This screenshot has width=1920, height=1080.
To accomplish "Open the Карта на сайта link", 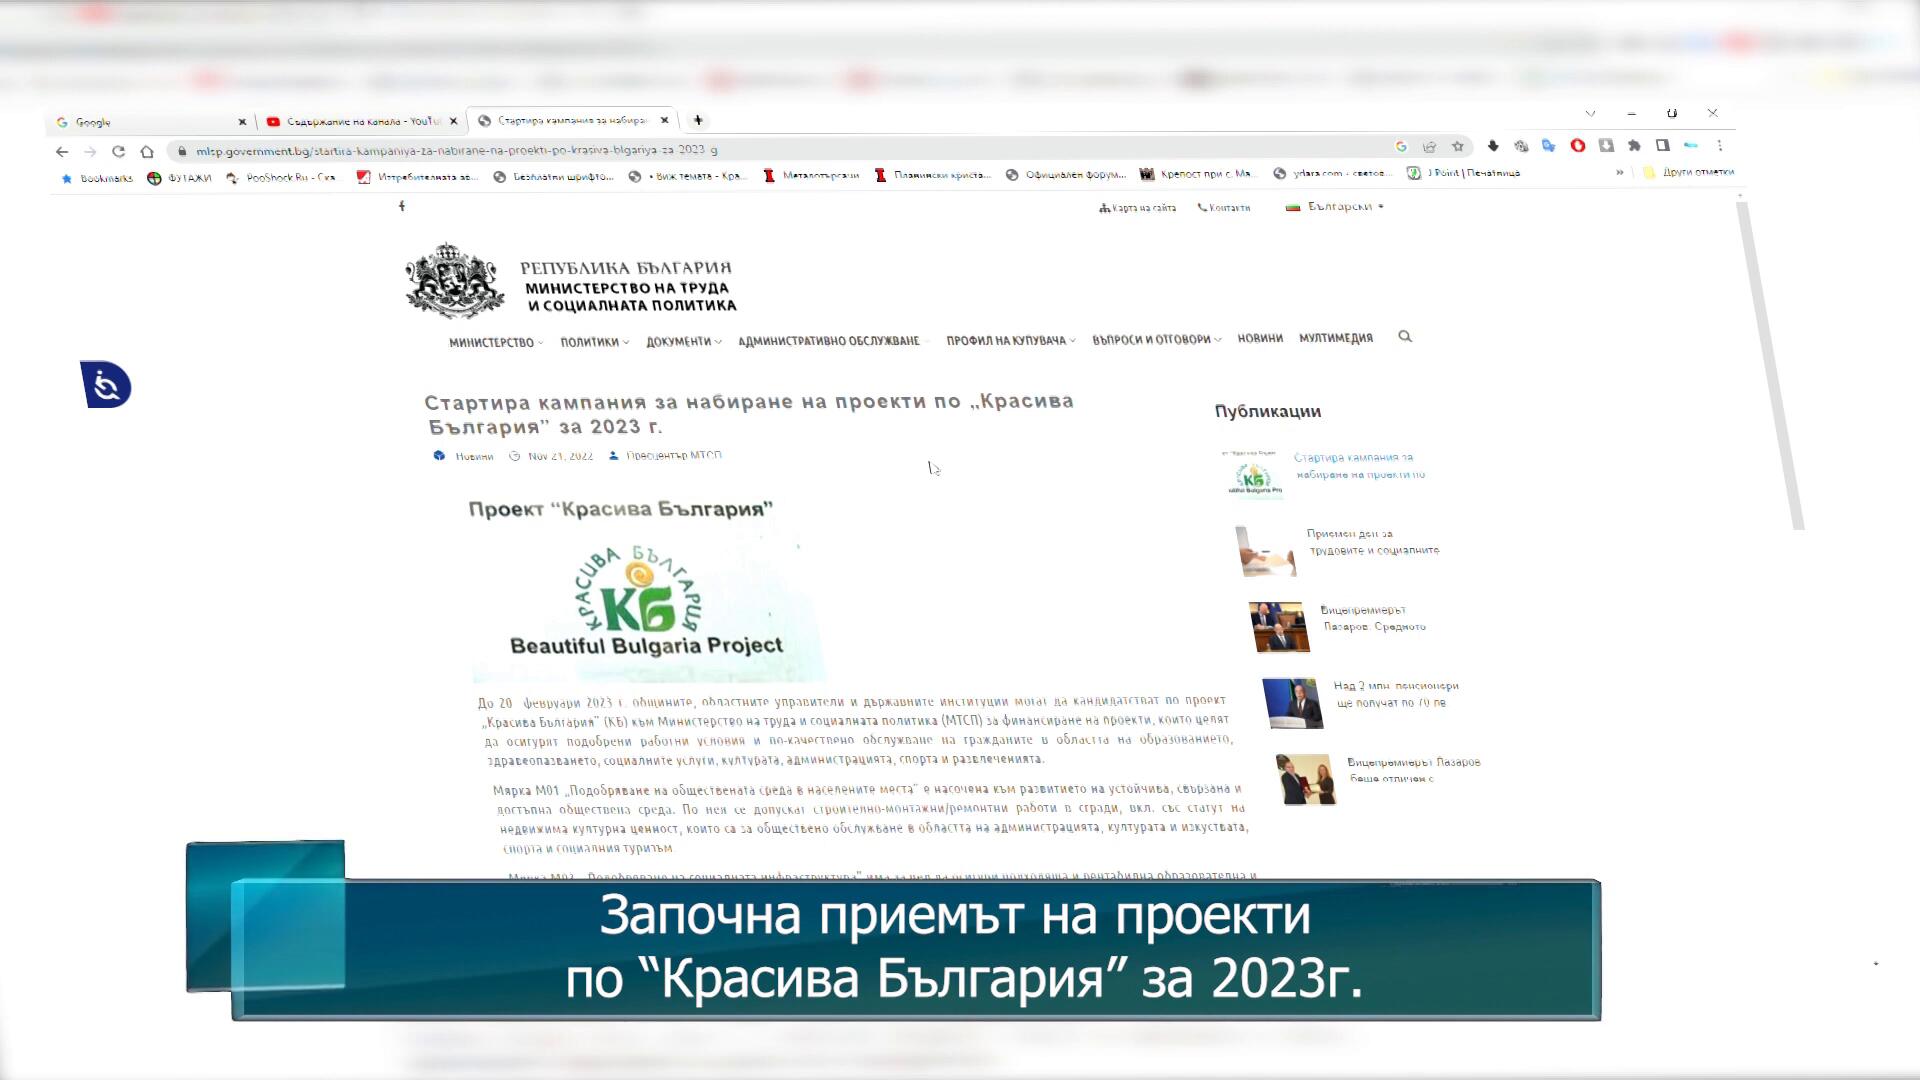I will pos(1138,208).
